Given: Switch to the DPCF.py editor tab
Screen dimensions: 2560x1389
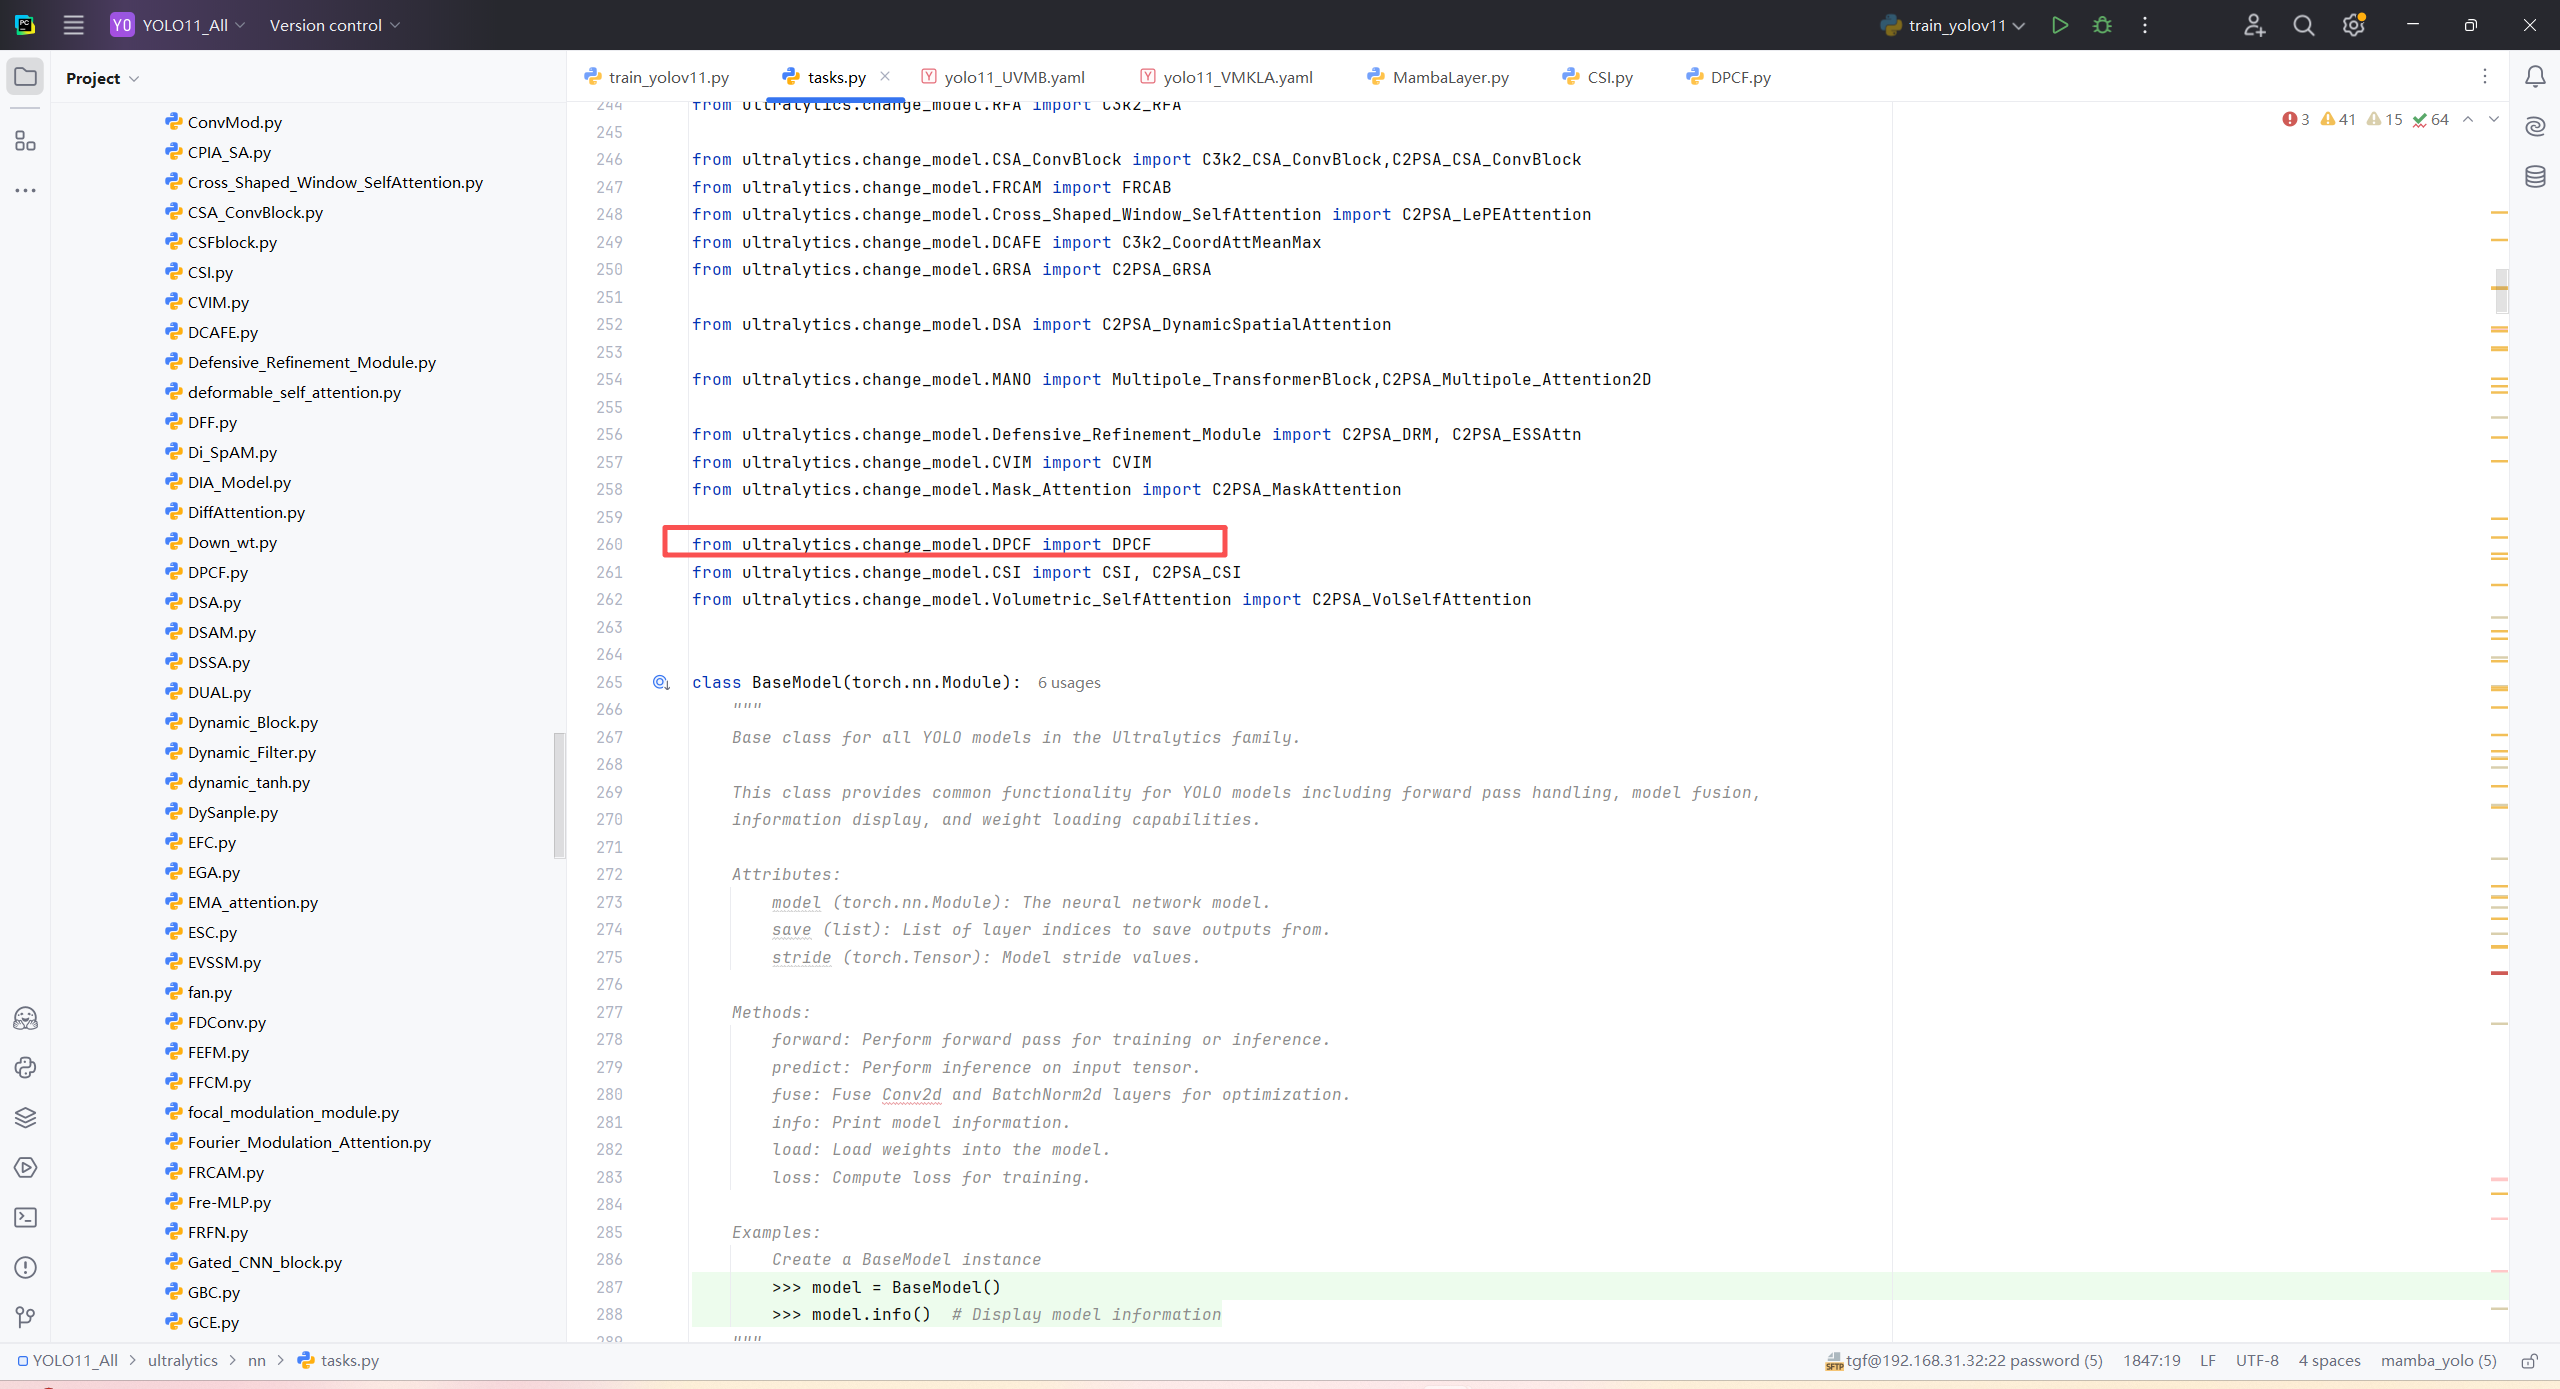Looking at the screenshot, I should pos(1739,77).
